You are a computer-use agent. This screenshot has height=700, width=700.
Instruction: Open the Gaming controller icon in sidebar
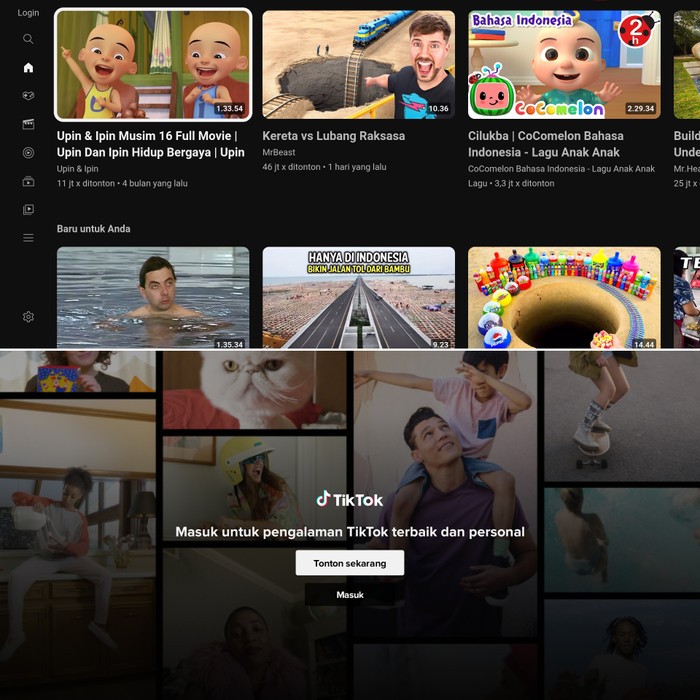click(28, 96)
